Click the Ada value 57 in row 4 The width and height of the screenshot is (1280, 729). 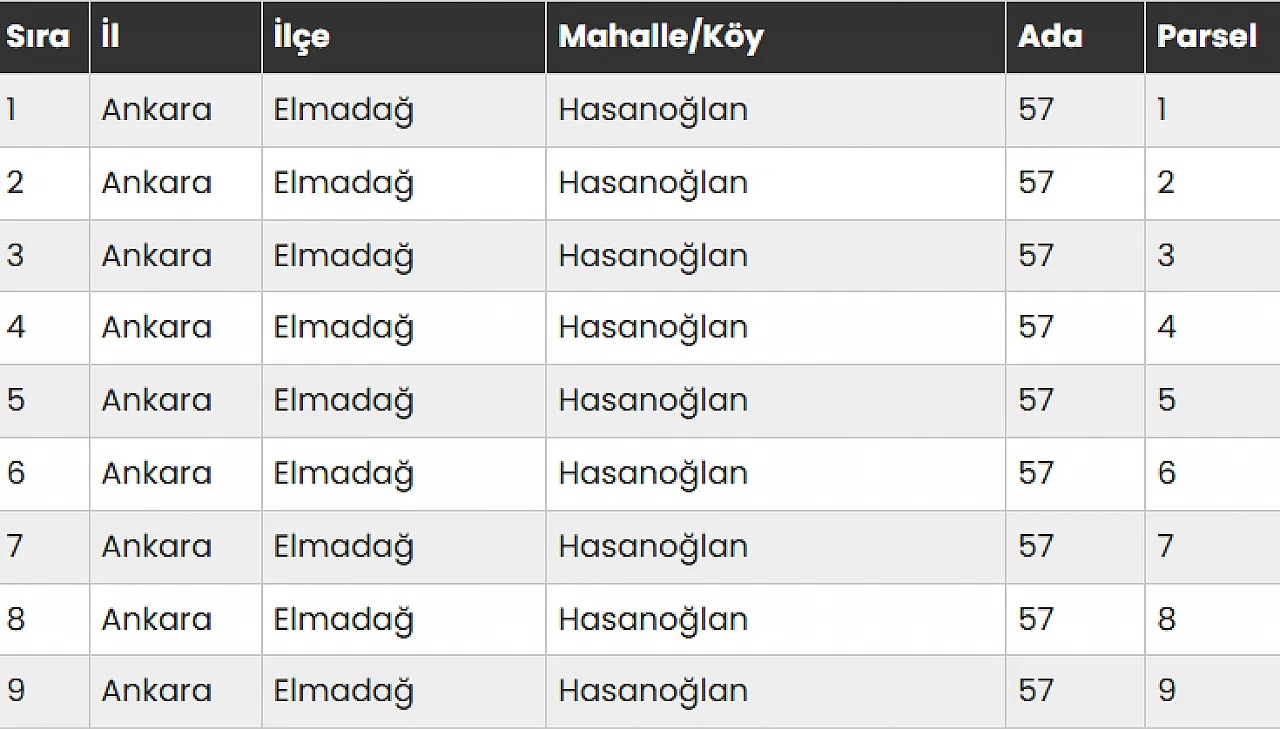coord(1036,327)
